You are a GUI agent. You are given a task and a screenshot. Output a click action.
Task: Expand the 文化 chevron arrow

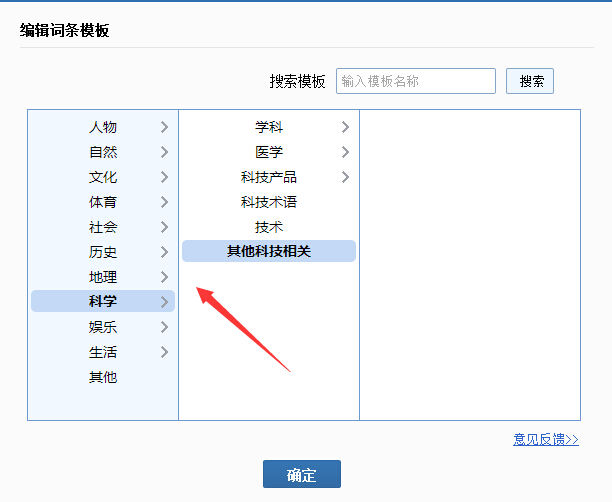[x=164, y=177]
